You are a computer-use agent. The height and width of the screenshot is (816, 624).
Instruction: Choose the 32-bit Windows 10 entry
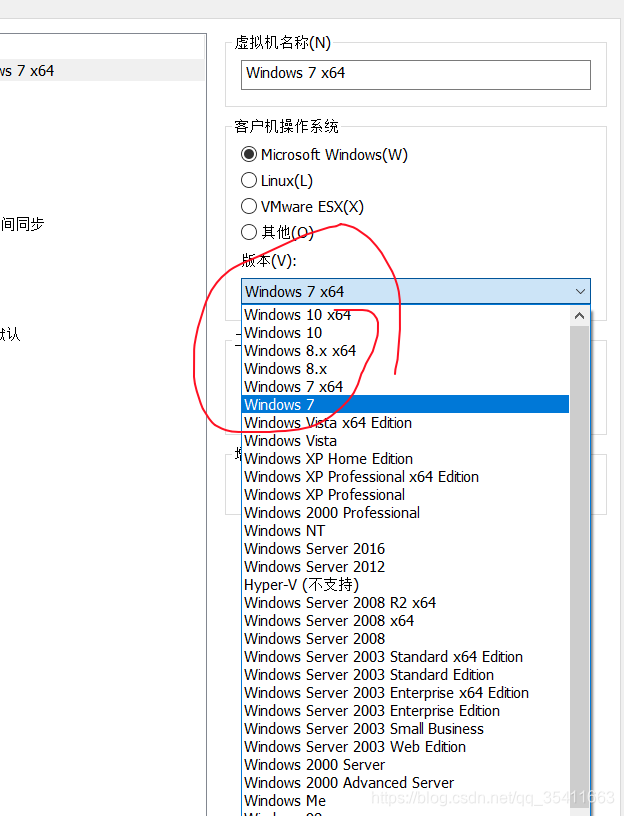click(406, 333)
